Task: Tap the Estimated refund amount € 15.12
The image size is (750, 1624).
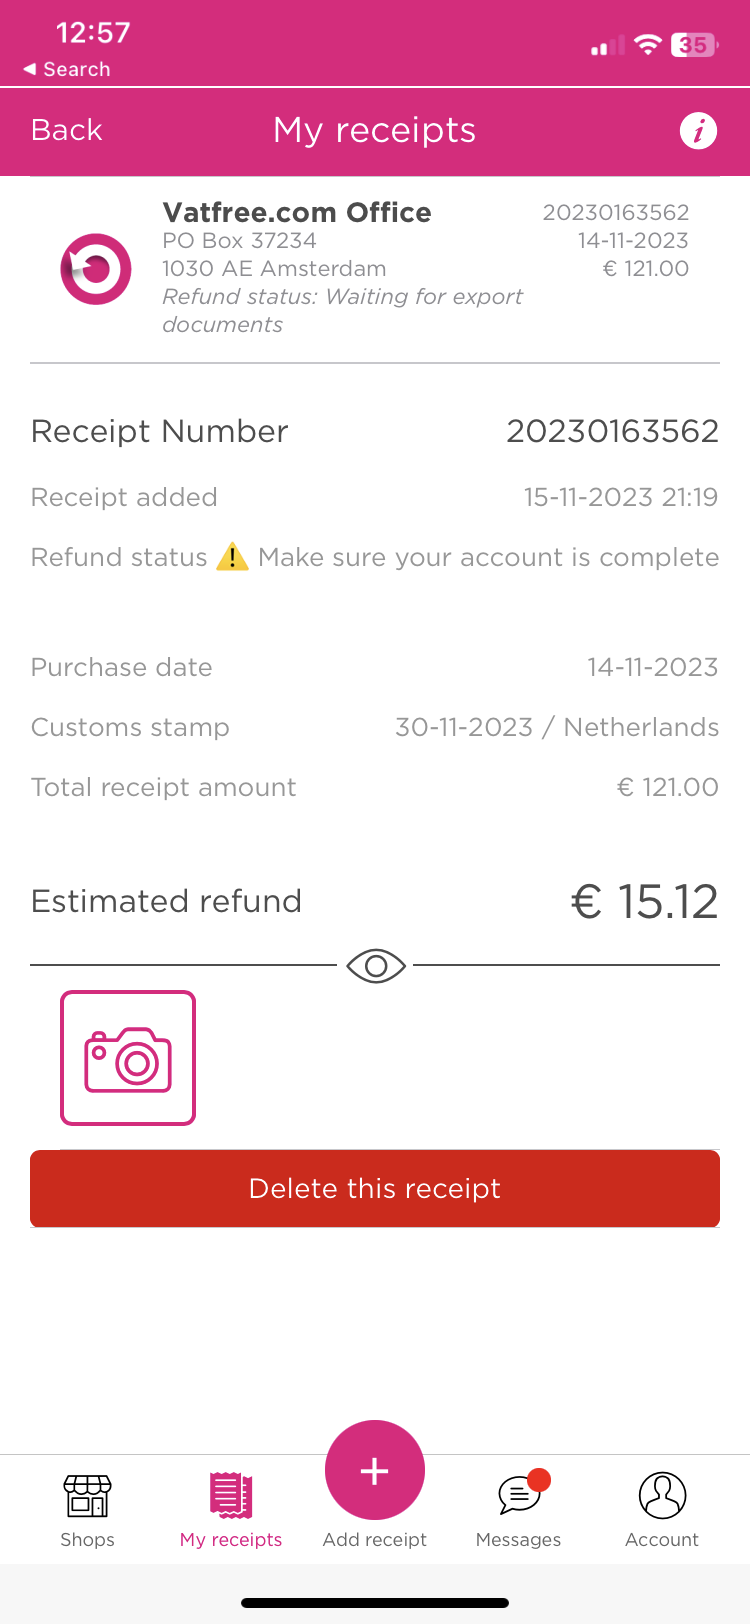Action: [x=645, y=901]
